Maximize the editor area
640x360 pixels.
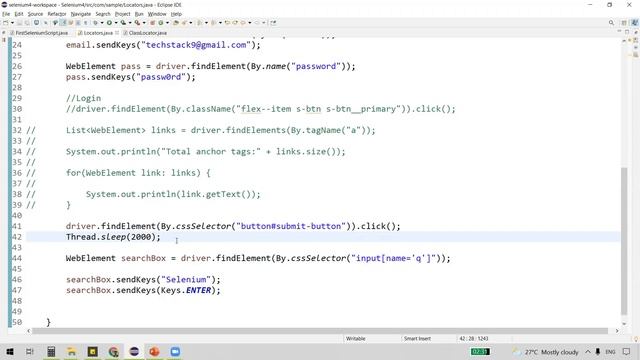tap(627, 31)
